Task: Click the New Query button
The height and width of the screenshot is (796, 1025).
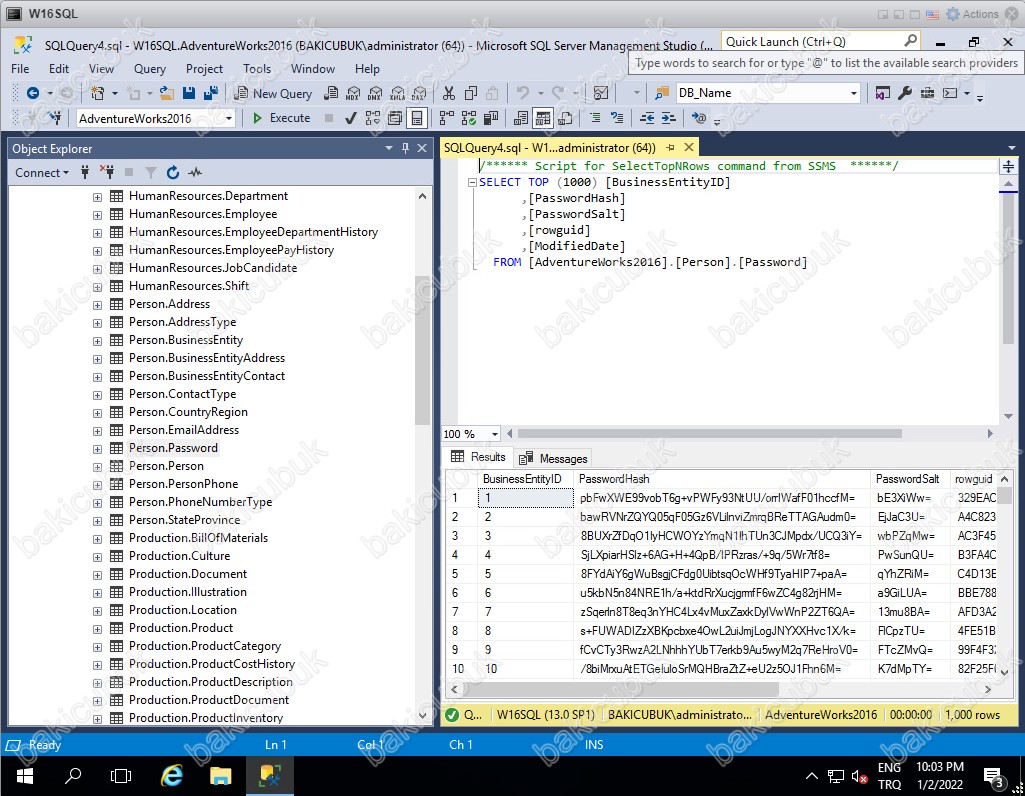Action: pyautogui.click(x=273, y=93)
